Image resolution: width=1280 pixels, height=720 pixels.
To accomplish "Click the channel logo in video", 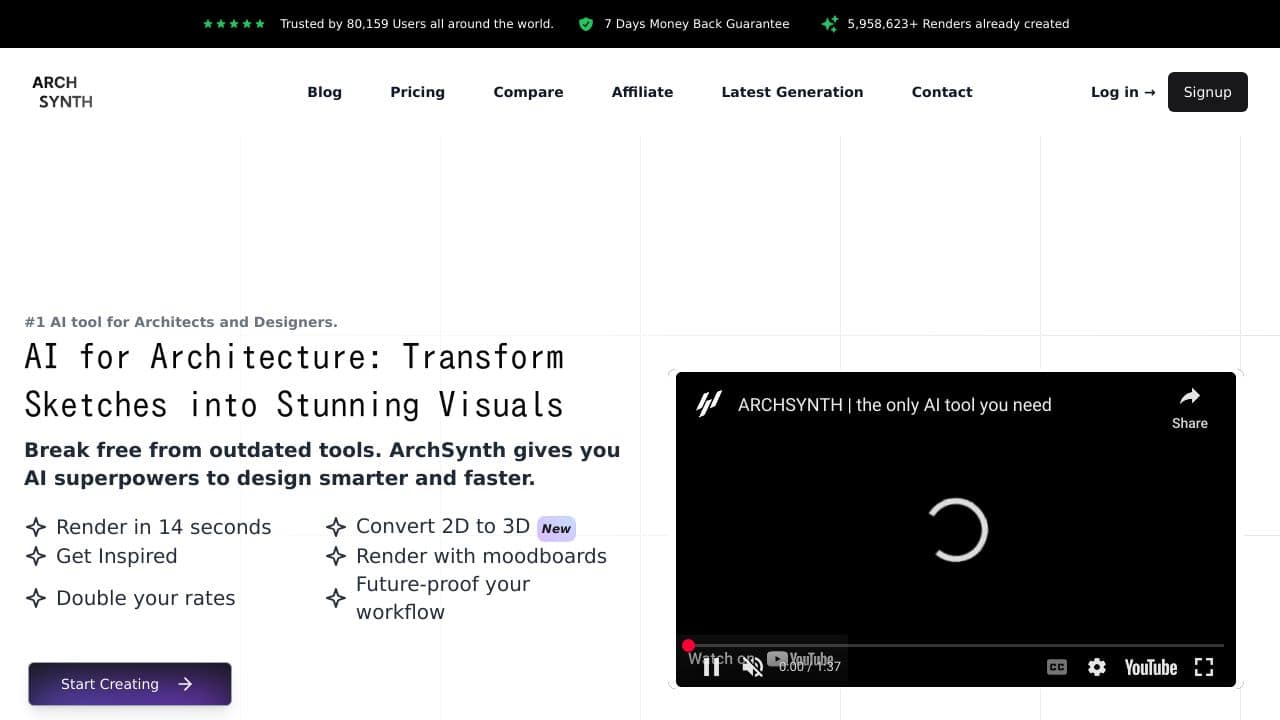I will pos(709,404).
